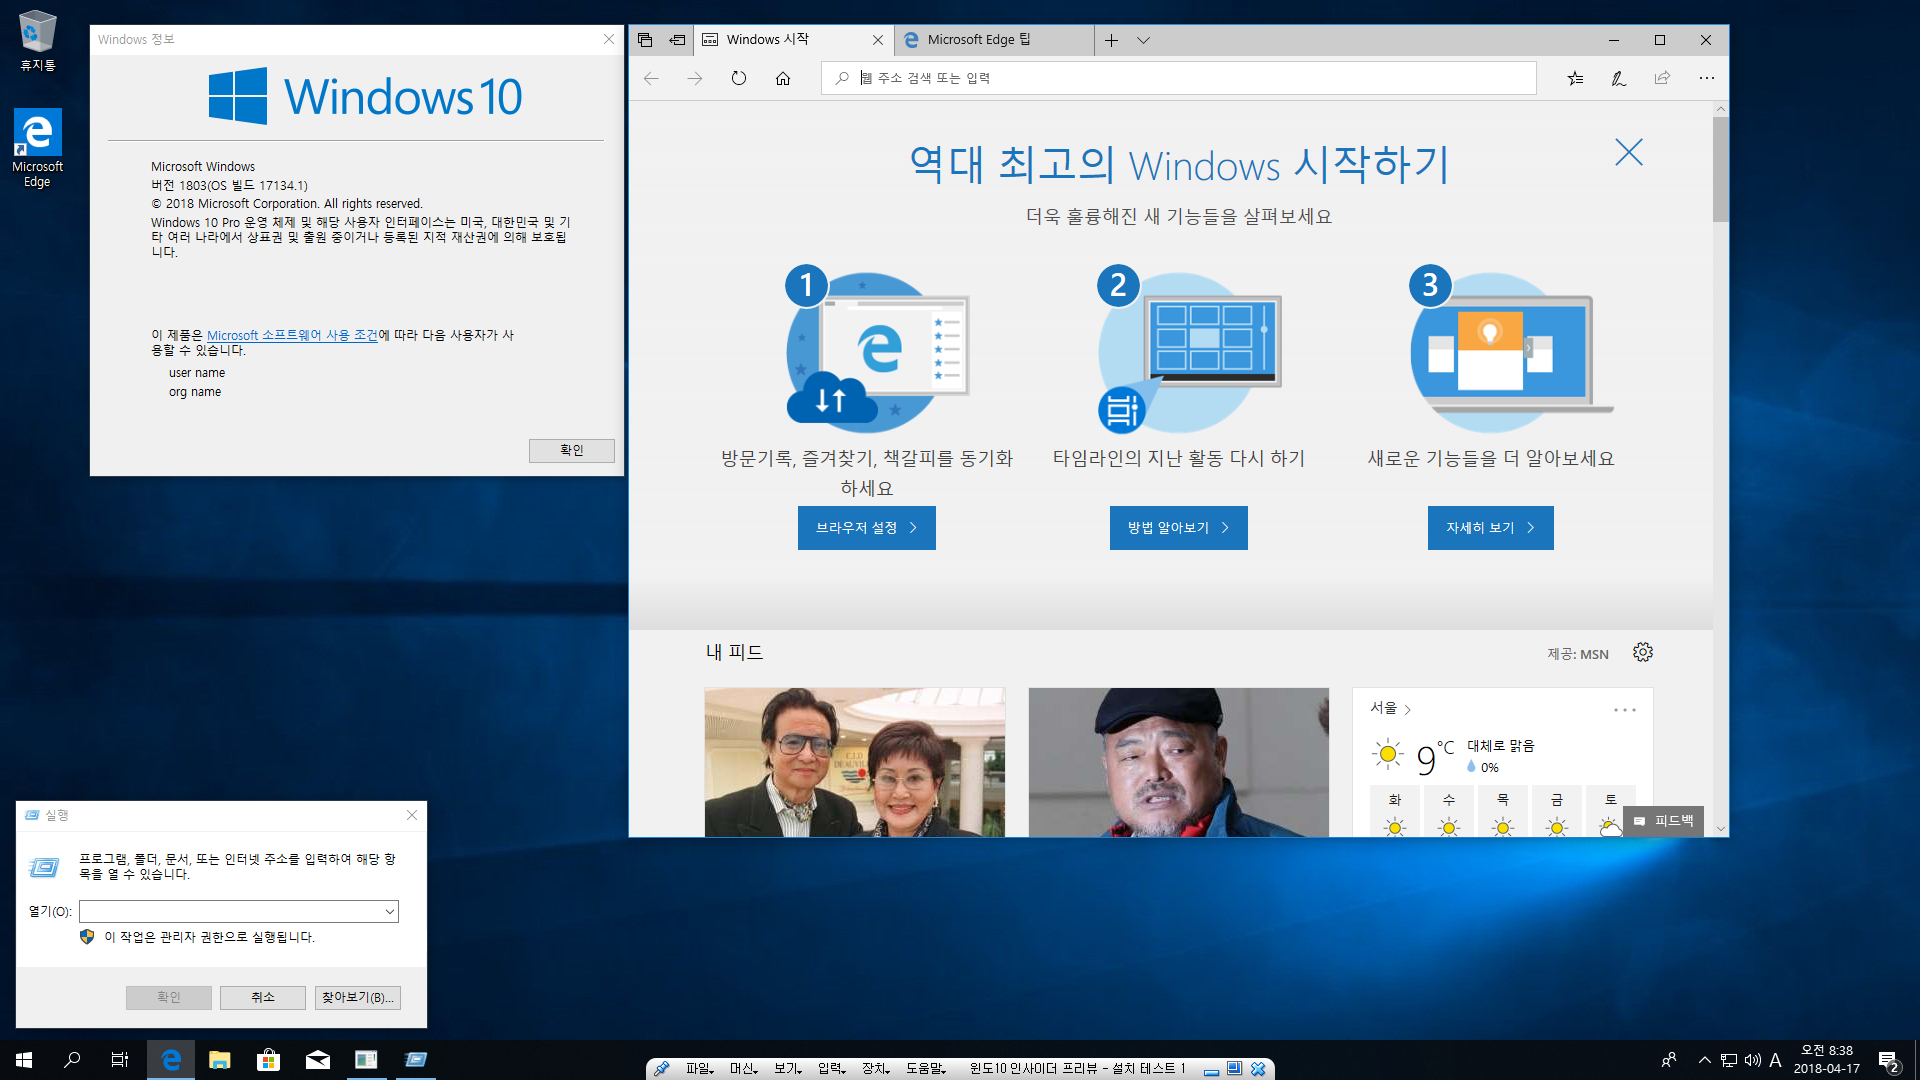
Task: Open feed settings gear icon
Action: tap(1643, 652)
